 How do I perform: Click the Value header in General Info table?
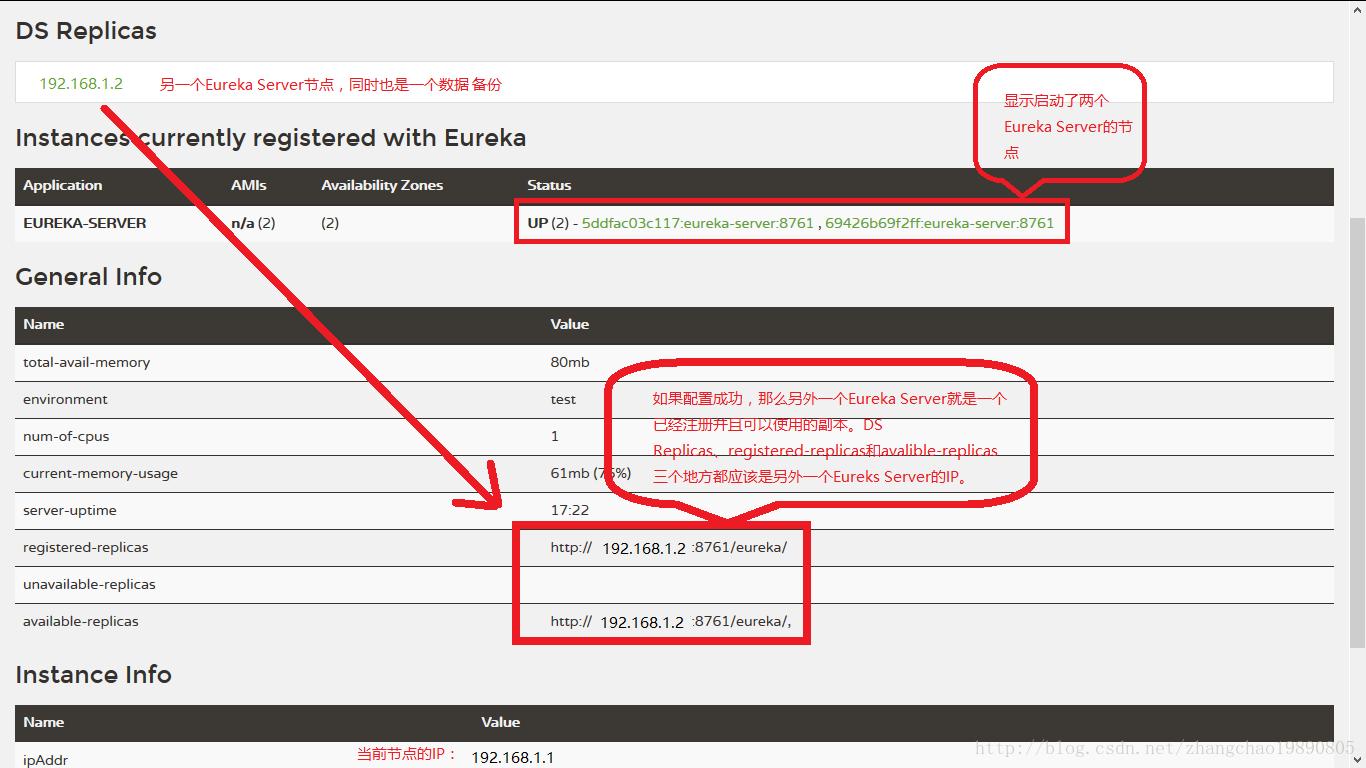coord(570,324)
